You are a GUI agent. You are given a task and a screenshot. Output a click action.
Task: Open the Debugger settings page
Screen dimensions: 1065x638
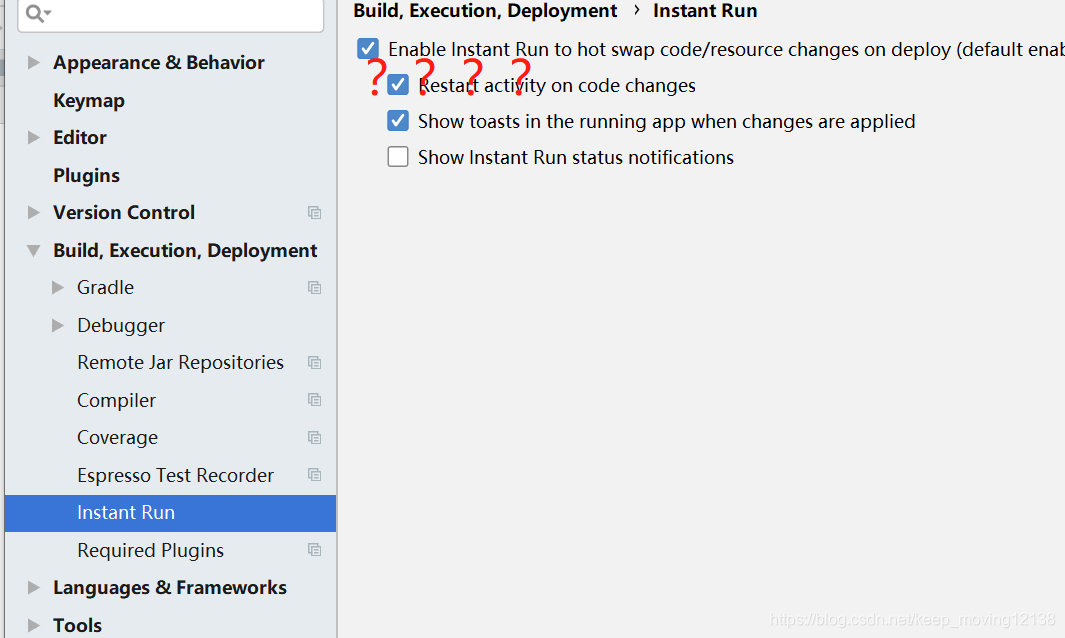[x=121, y=325]
